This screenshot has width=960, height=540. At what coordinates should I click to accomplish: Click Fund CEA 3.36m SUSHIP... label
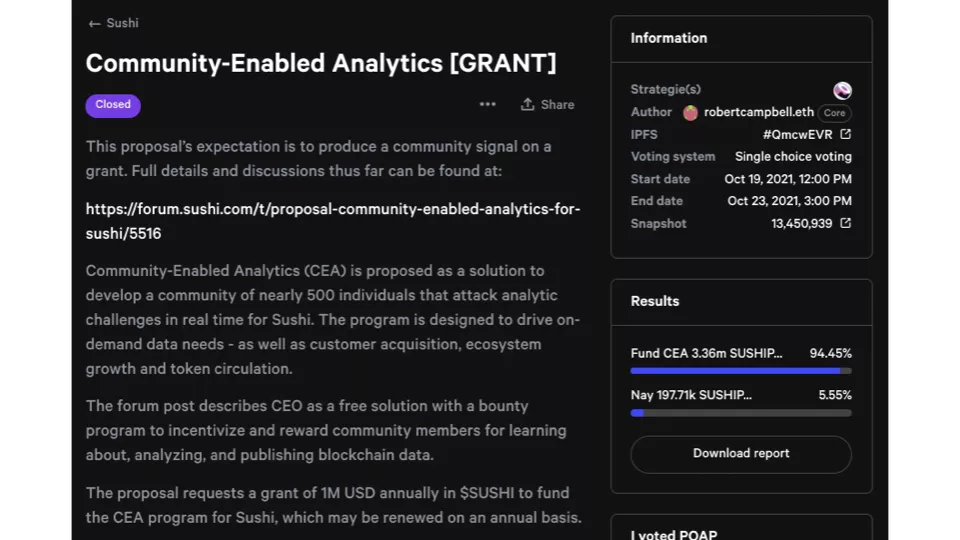coord(707,353)
